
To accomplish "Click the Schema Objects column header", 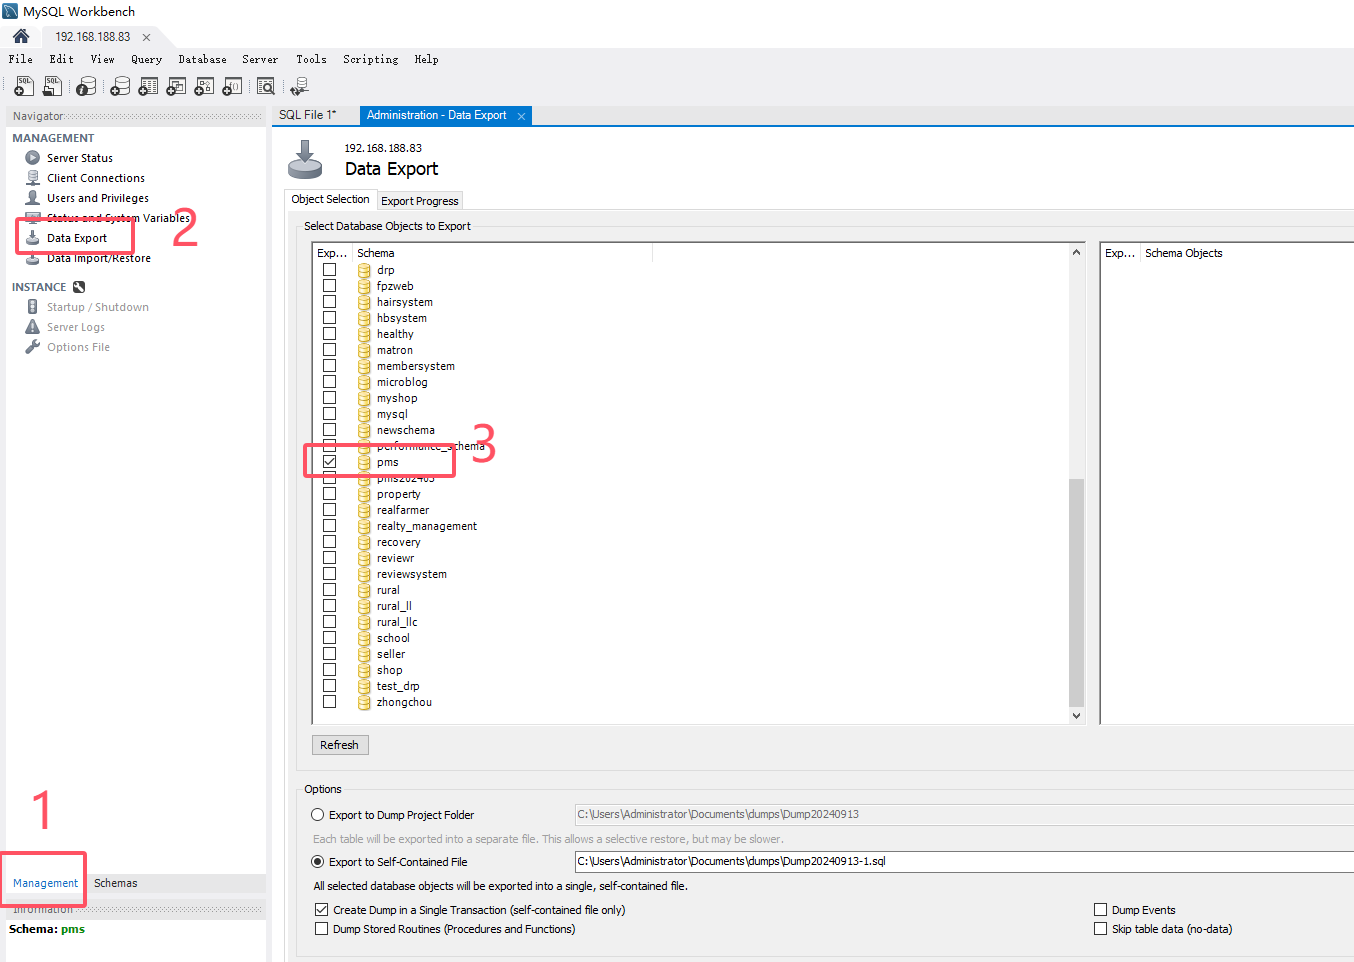I will click(x=1183, y=253).
